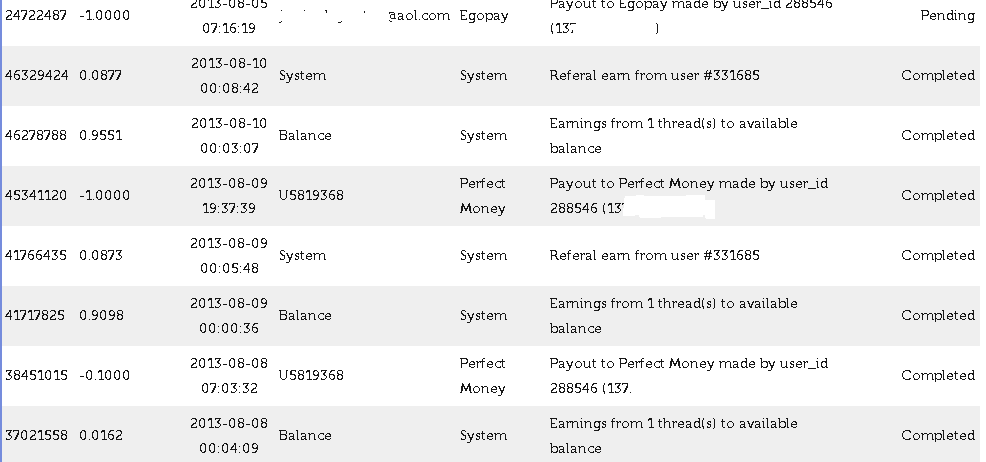The image size is (986, 462).
Task: Open transaction 45341120
Action: [x=36, y=196]
